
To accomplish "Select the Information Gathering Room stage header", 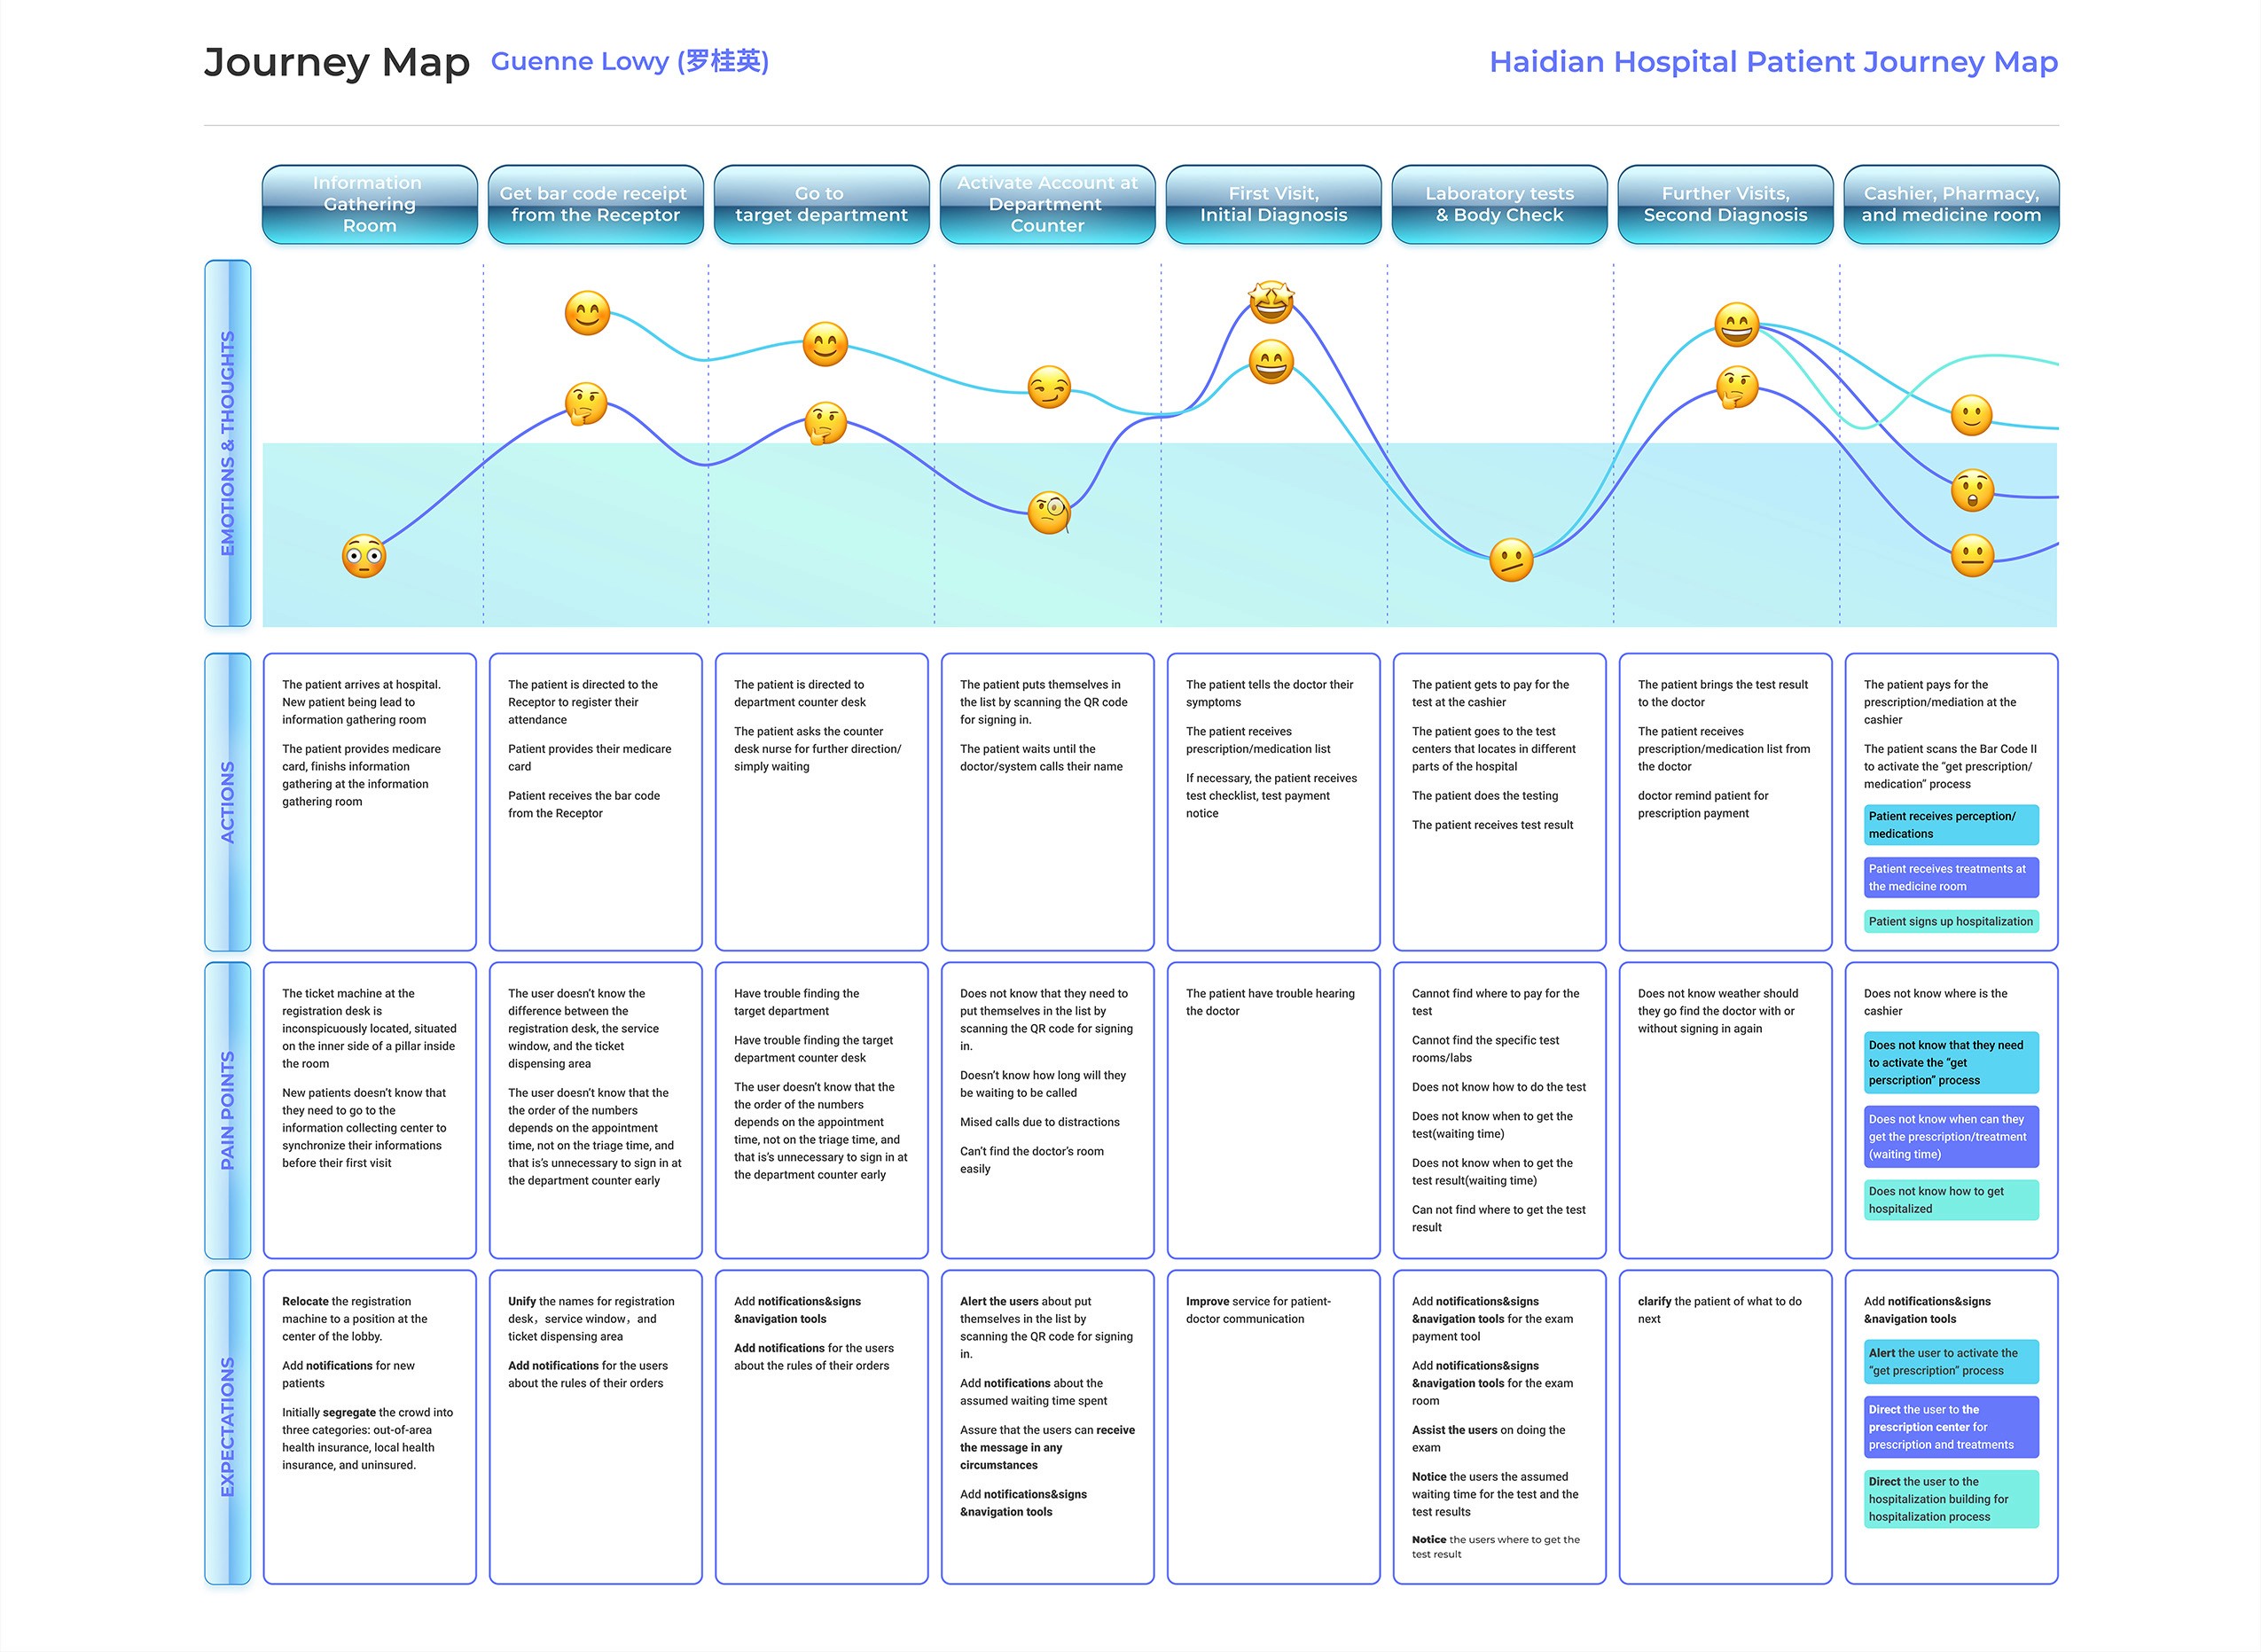I will click(x=369, y=204).
